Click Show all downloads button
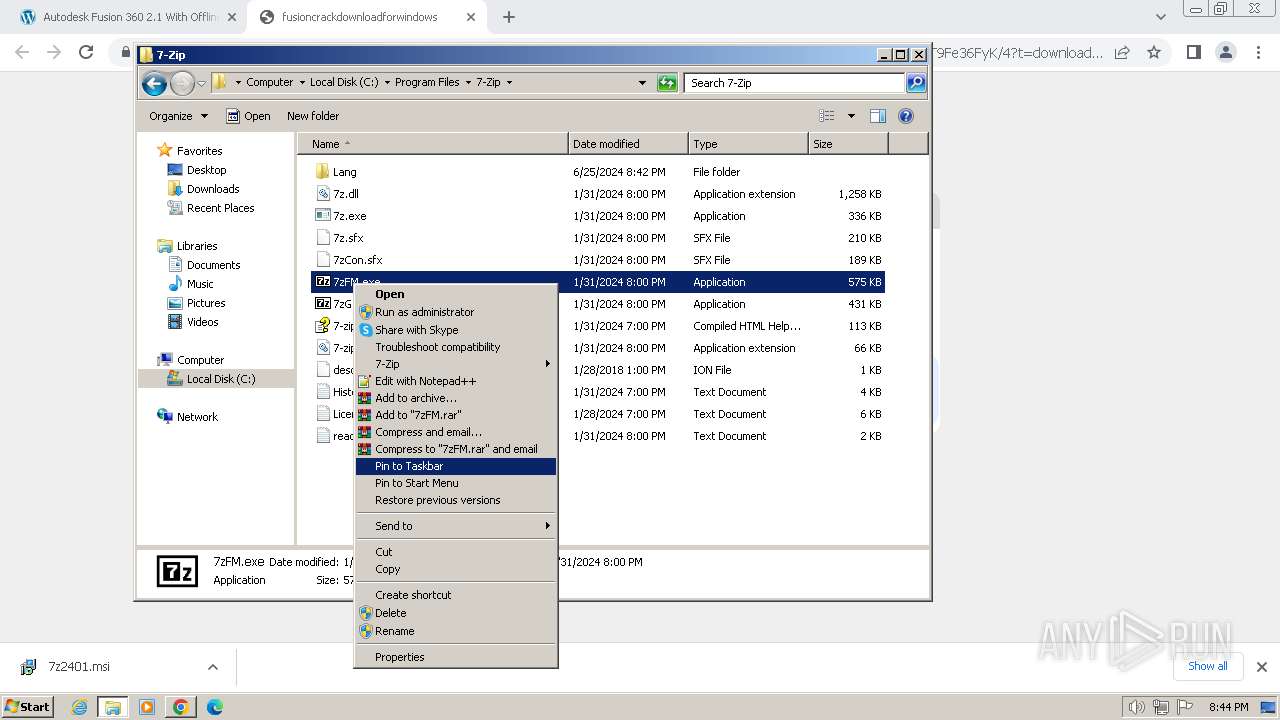 point(1207,666)
